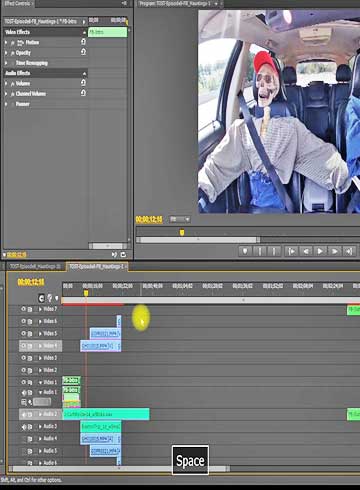Open the Program monitor zoom level dropdown
Screen dimensions: 360x490
click(x=180, y=219)
